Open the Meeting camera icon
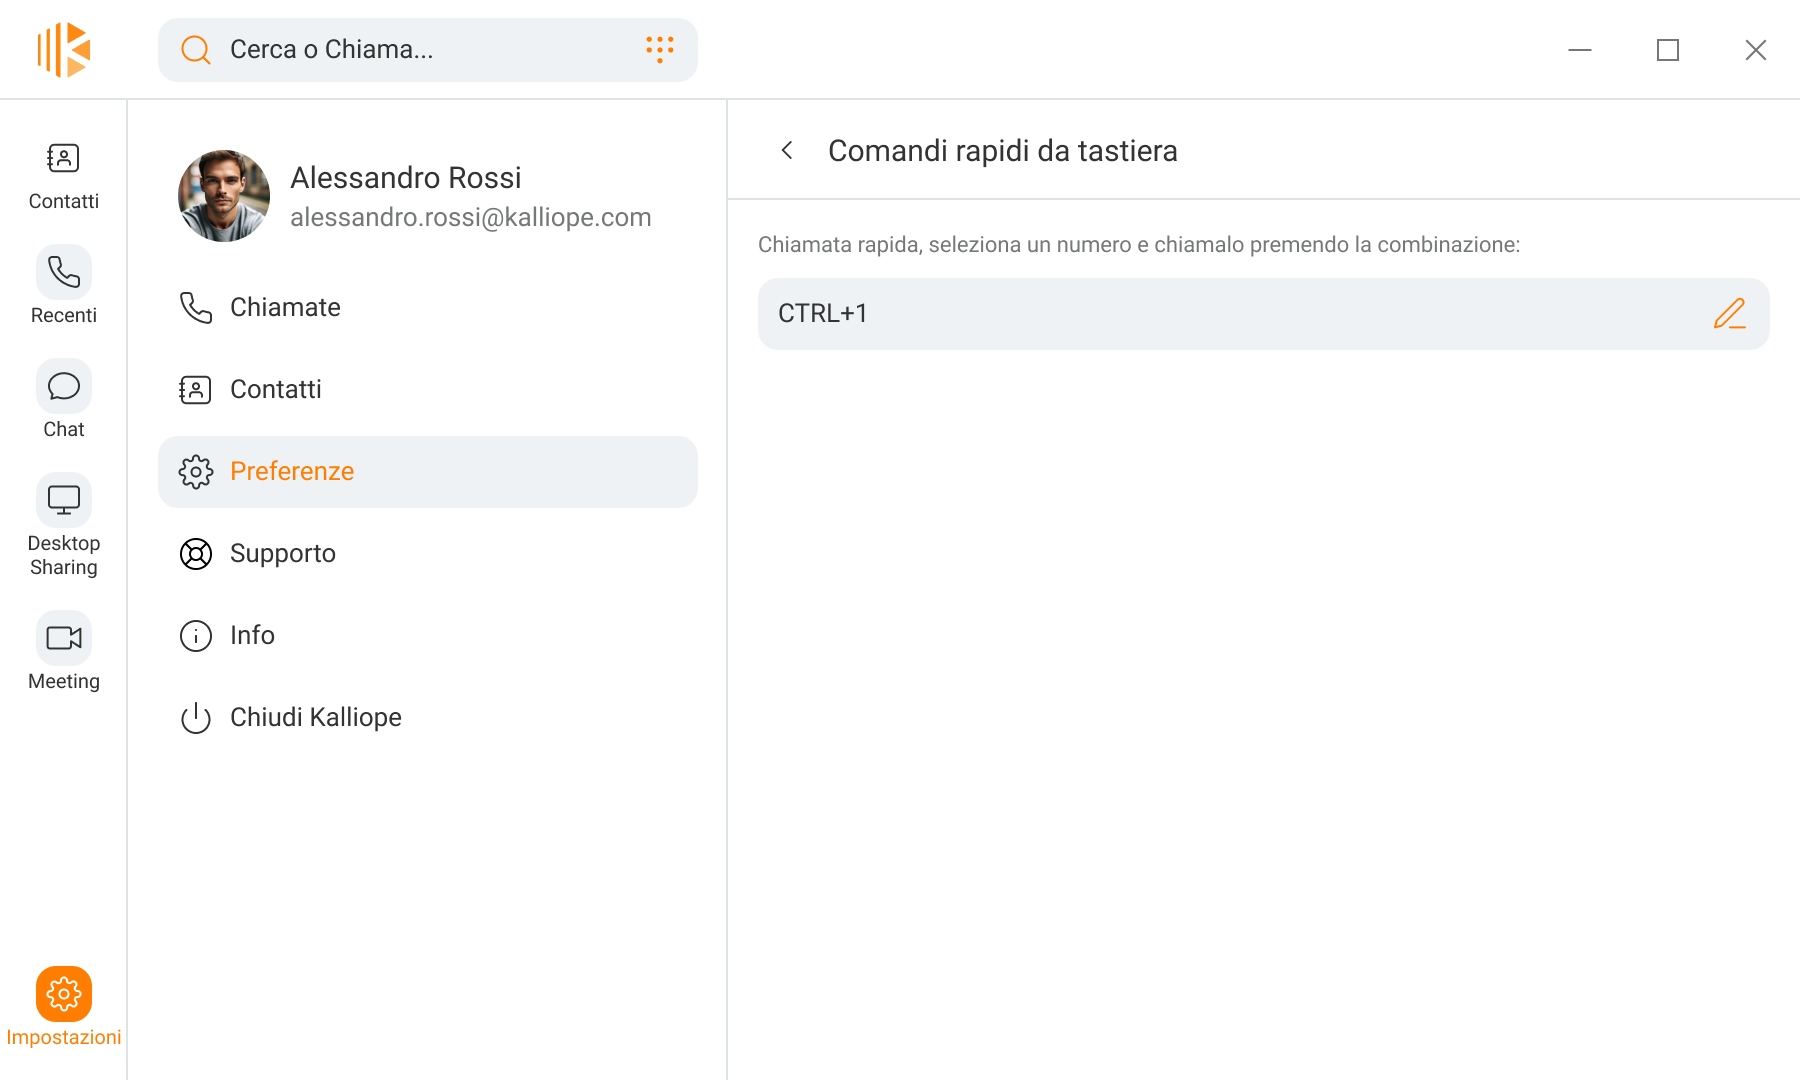Viewport: 1800px width, 1080px height. pyautogui.click(x=64, y=638)
